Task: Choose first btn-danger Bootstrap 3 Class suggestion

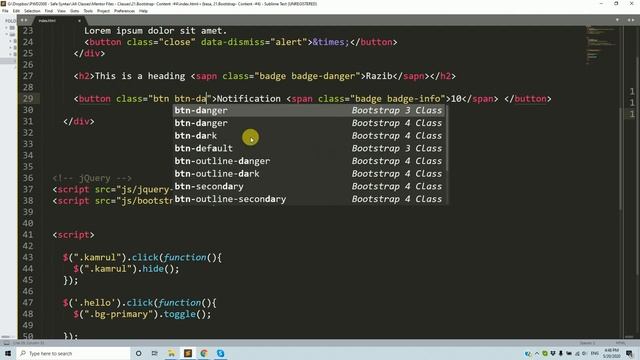Action: (x=309, y=111)
